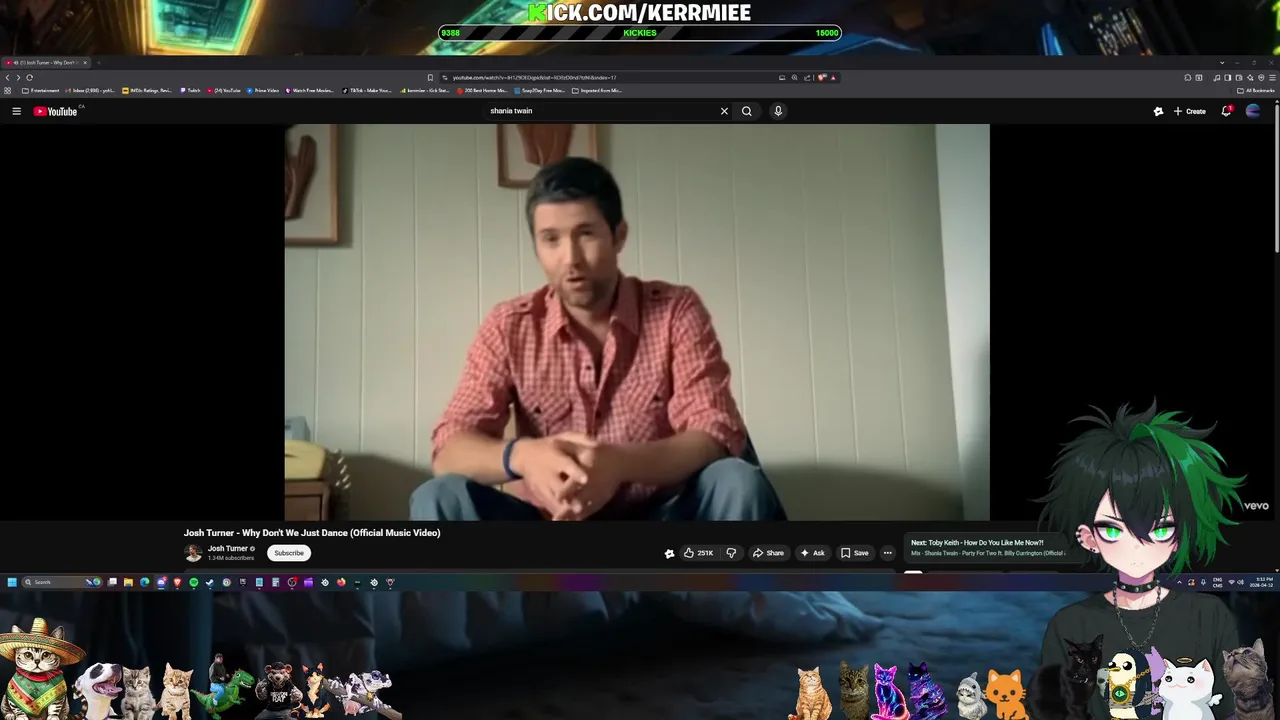This screenshot has width=1280, height=720.
Task: Go forward in the browser
Action: [x=18, y=77]
